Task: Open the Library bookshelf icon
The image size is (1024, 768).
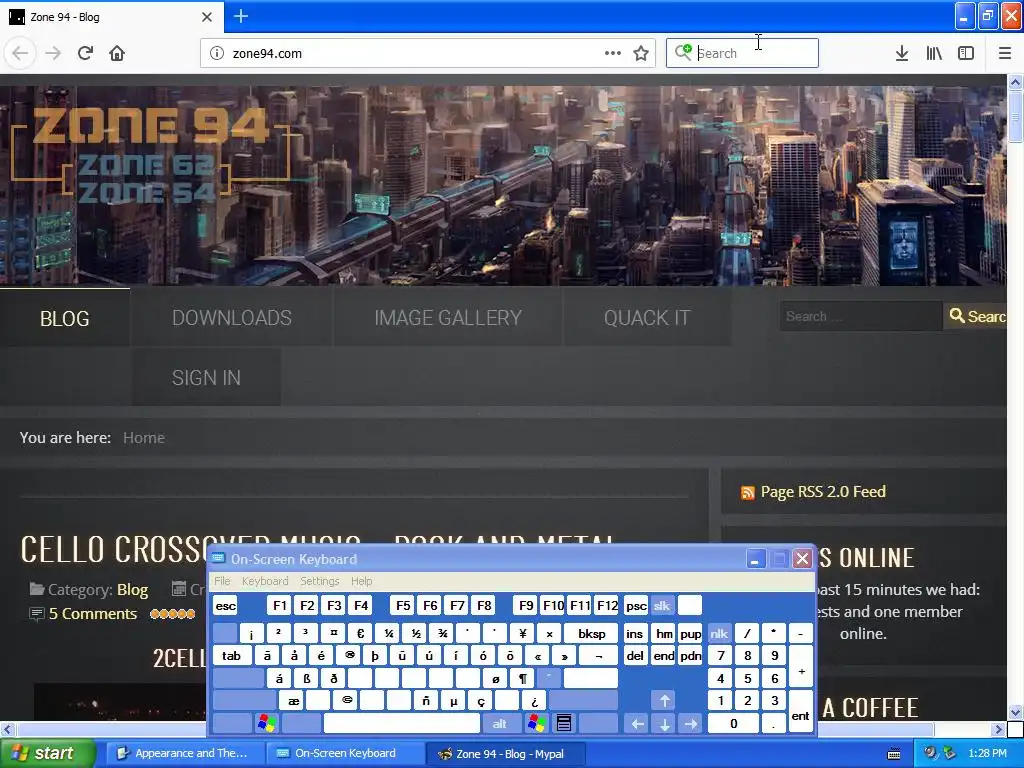Action: point(934,53)
